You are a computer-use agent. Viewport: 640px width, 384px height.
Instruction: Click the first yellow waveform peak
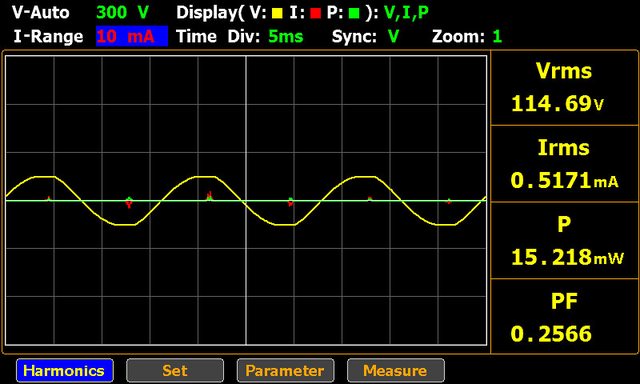coord(45,177)
